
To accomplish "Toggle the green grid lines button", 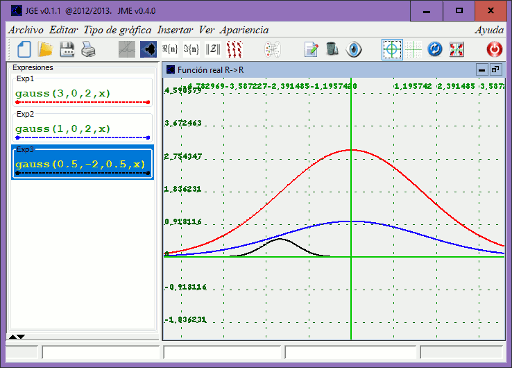I will coord(413,50).
